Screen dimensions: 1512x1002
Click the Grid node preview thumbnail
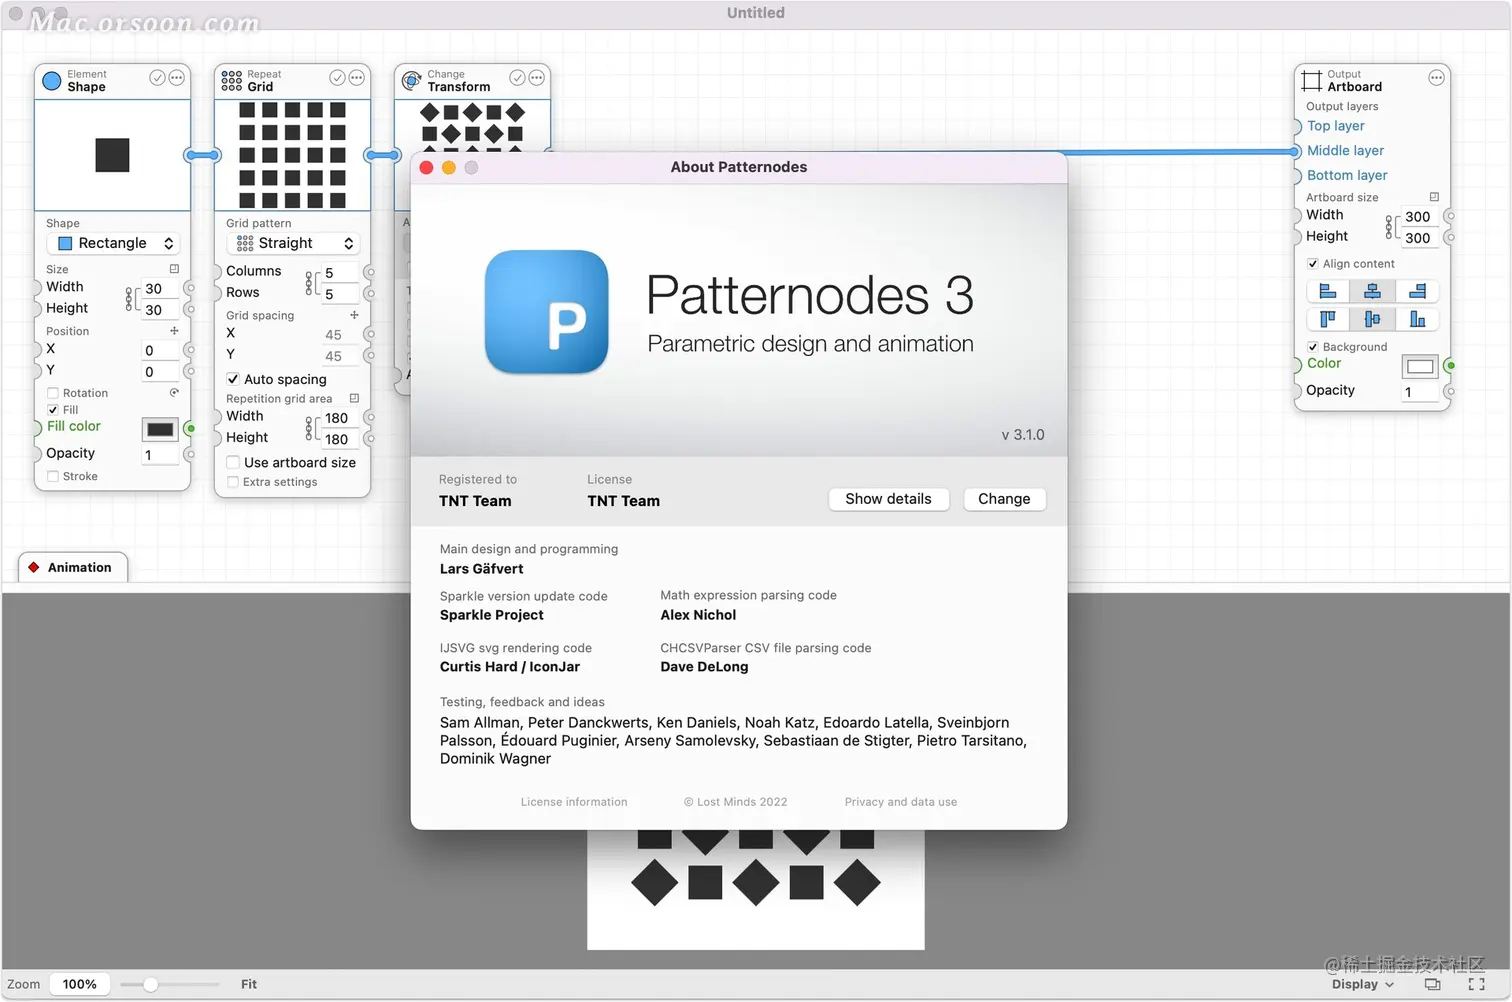tap(293, 155)
